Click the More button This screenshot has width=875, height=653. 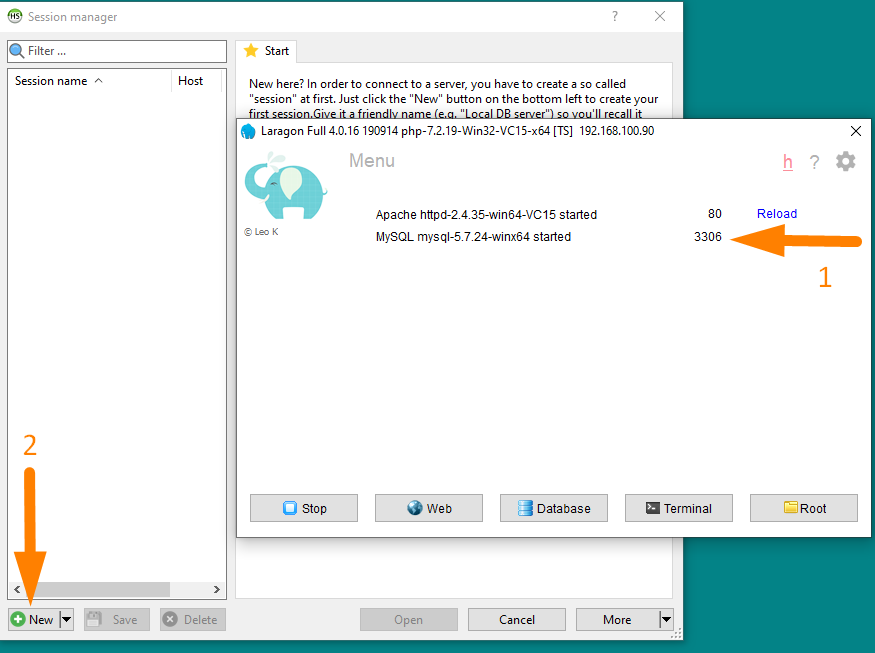[x=617, y=620]
